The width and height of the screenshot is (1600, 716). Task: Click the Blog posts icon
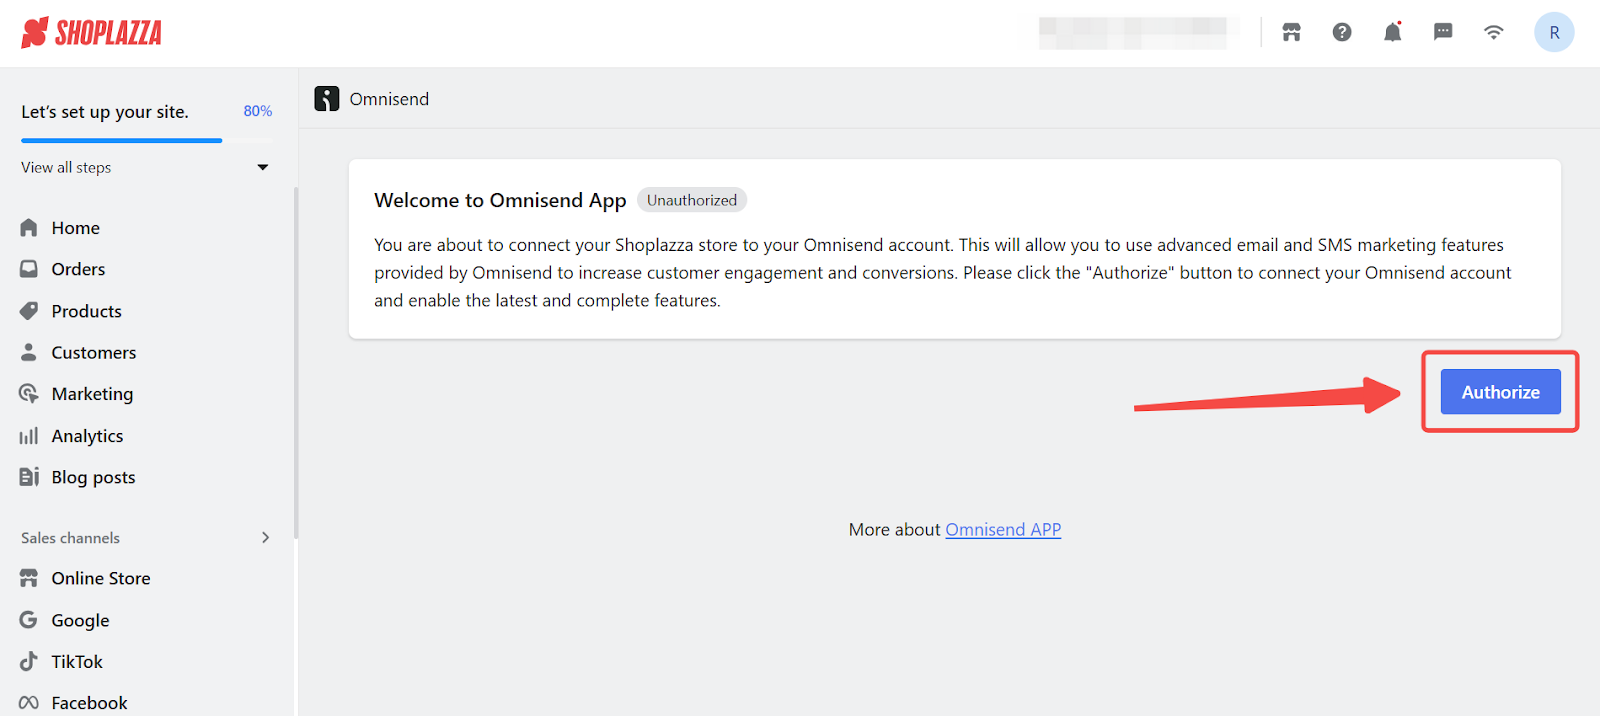(29, 477)
